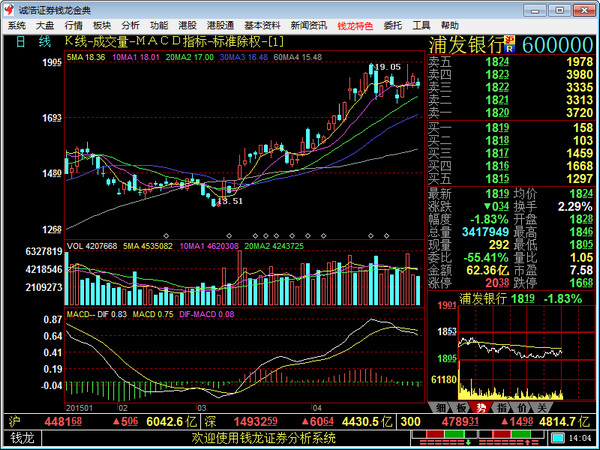Open the 港股 menu
Image resolution: width=600 pixels, height=450 pixels.
[188, 26]
